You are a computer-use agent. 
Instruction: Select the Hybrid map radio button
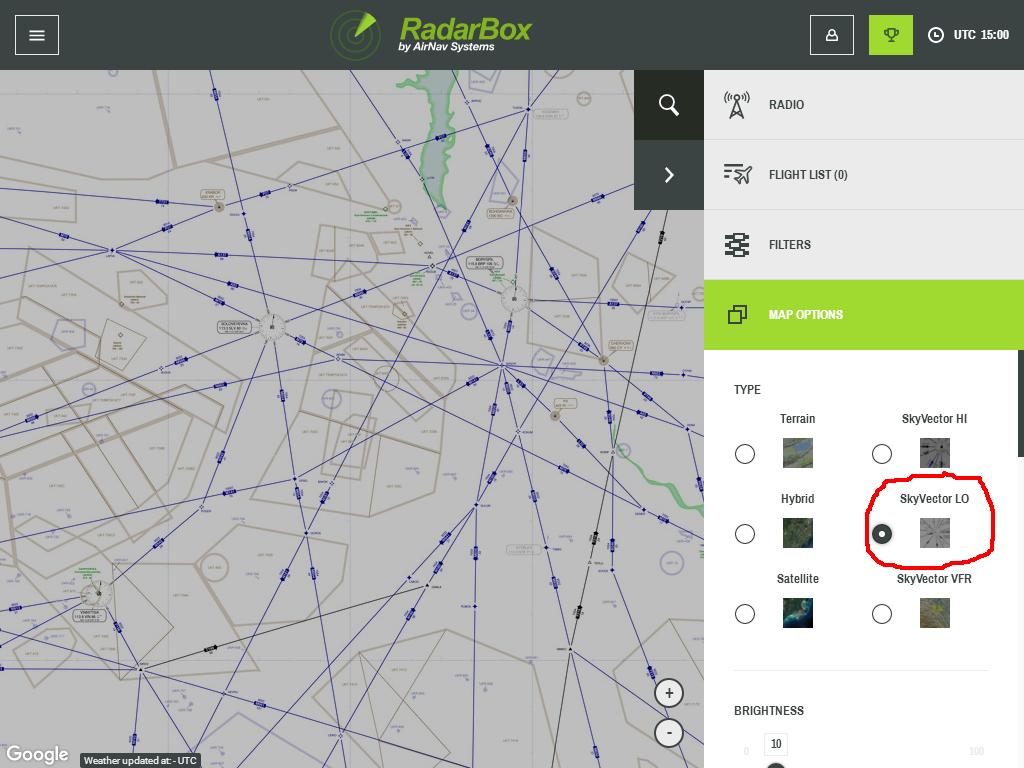coord(745,534)
